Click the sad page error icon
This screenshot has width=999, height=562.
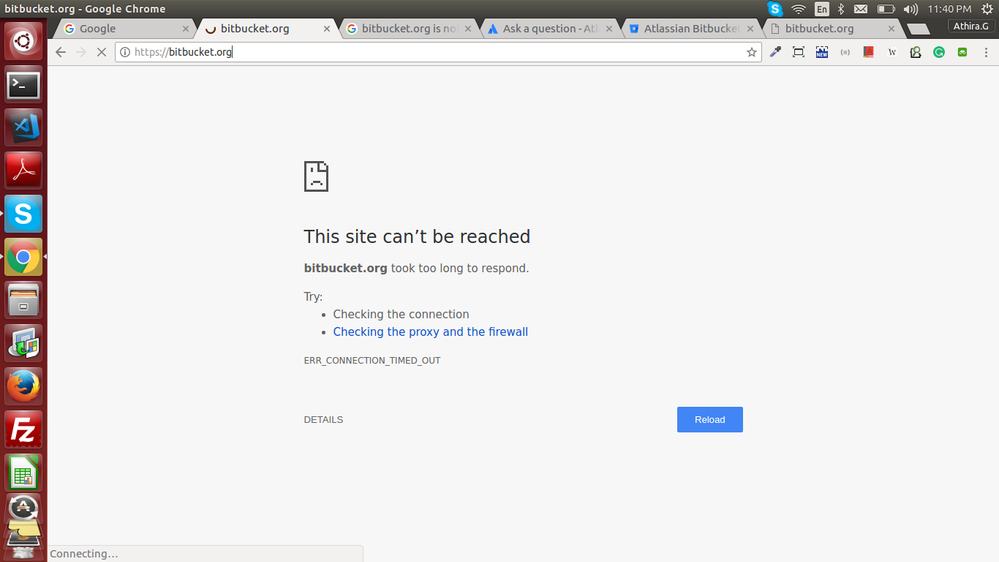(316, 177)
